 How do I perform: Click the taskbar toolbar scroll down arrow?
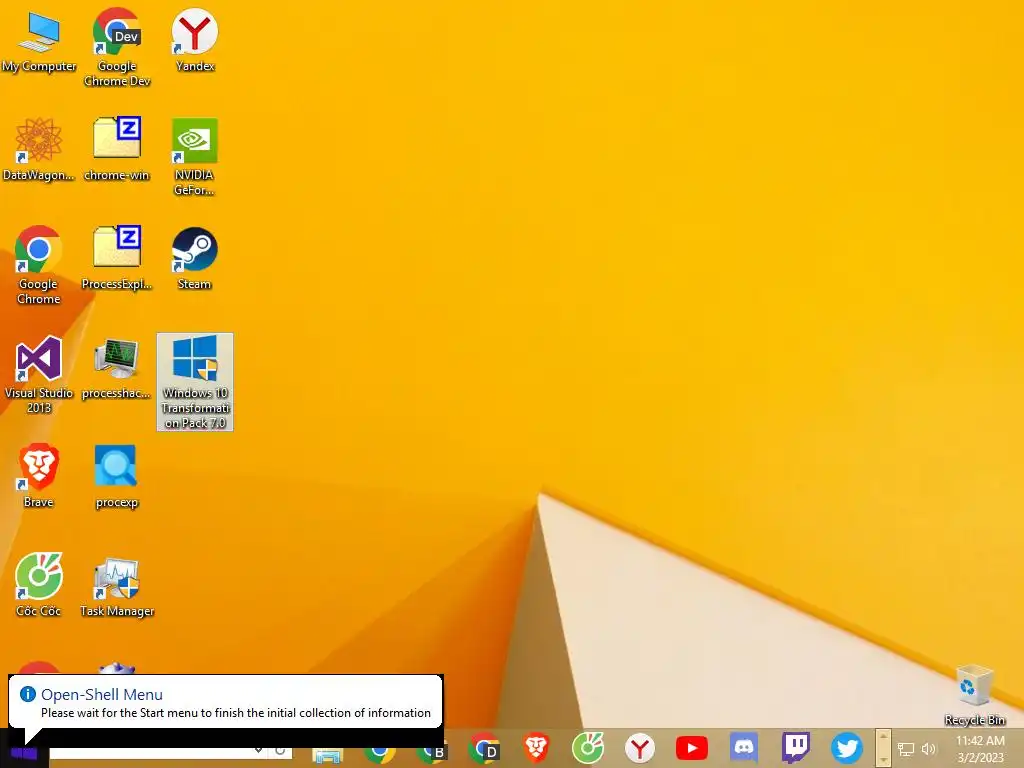tap(883, 760)
